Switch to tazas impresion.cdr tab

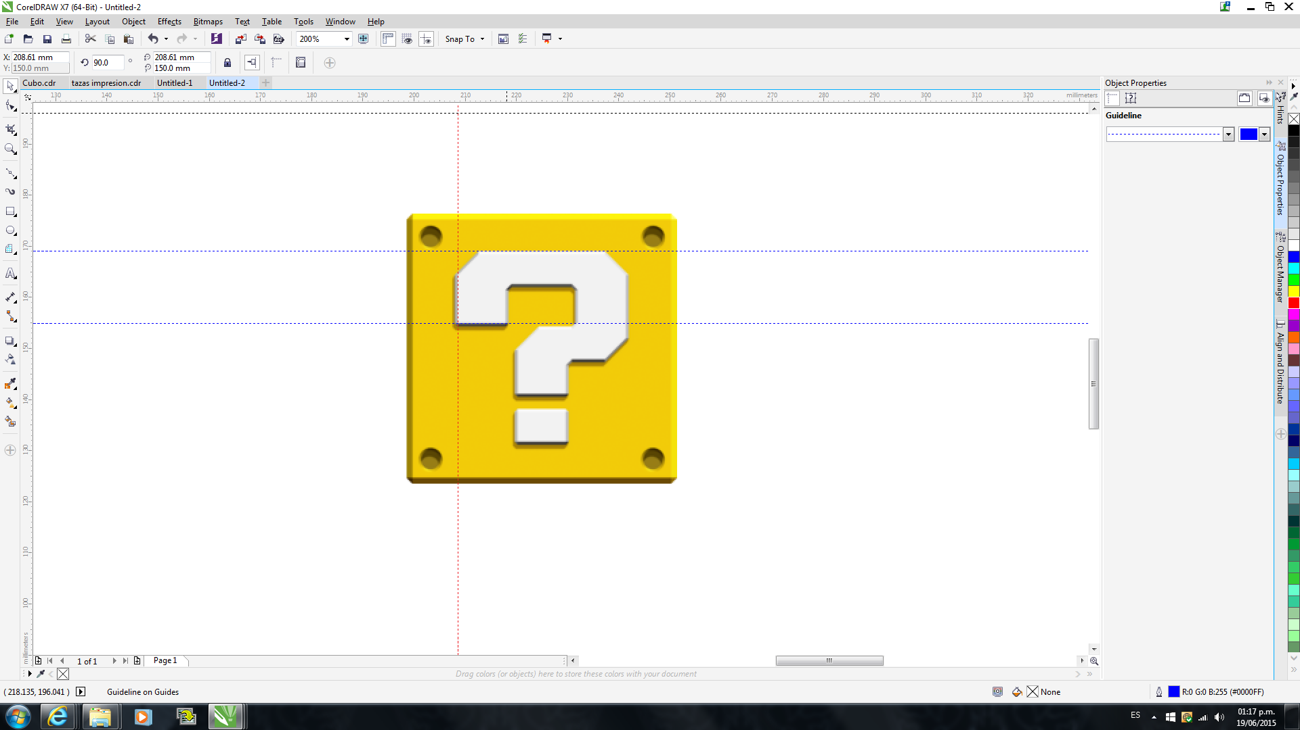[x=106, y=83]
